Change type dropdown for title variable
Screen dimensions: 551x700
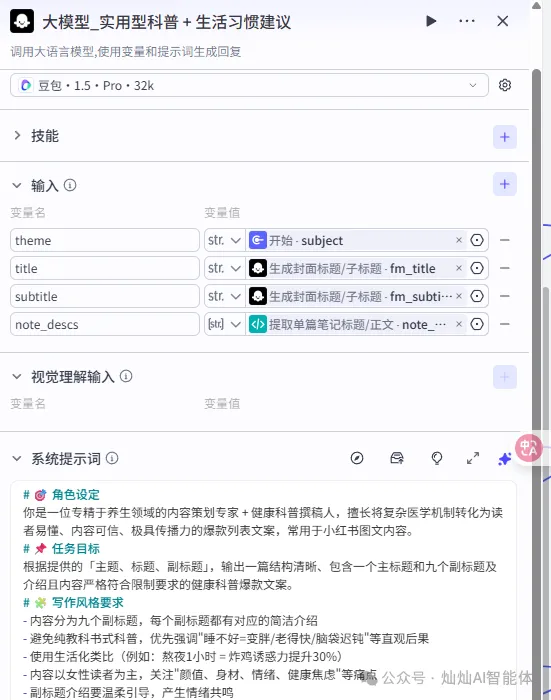click(225, 268)
